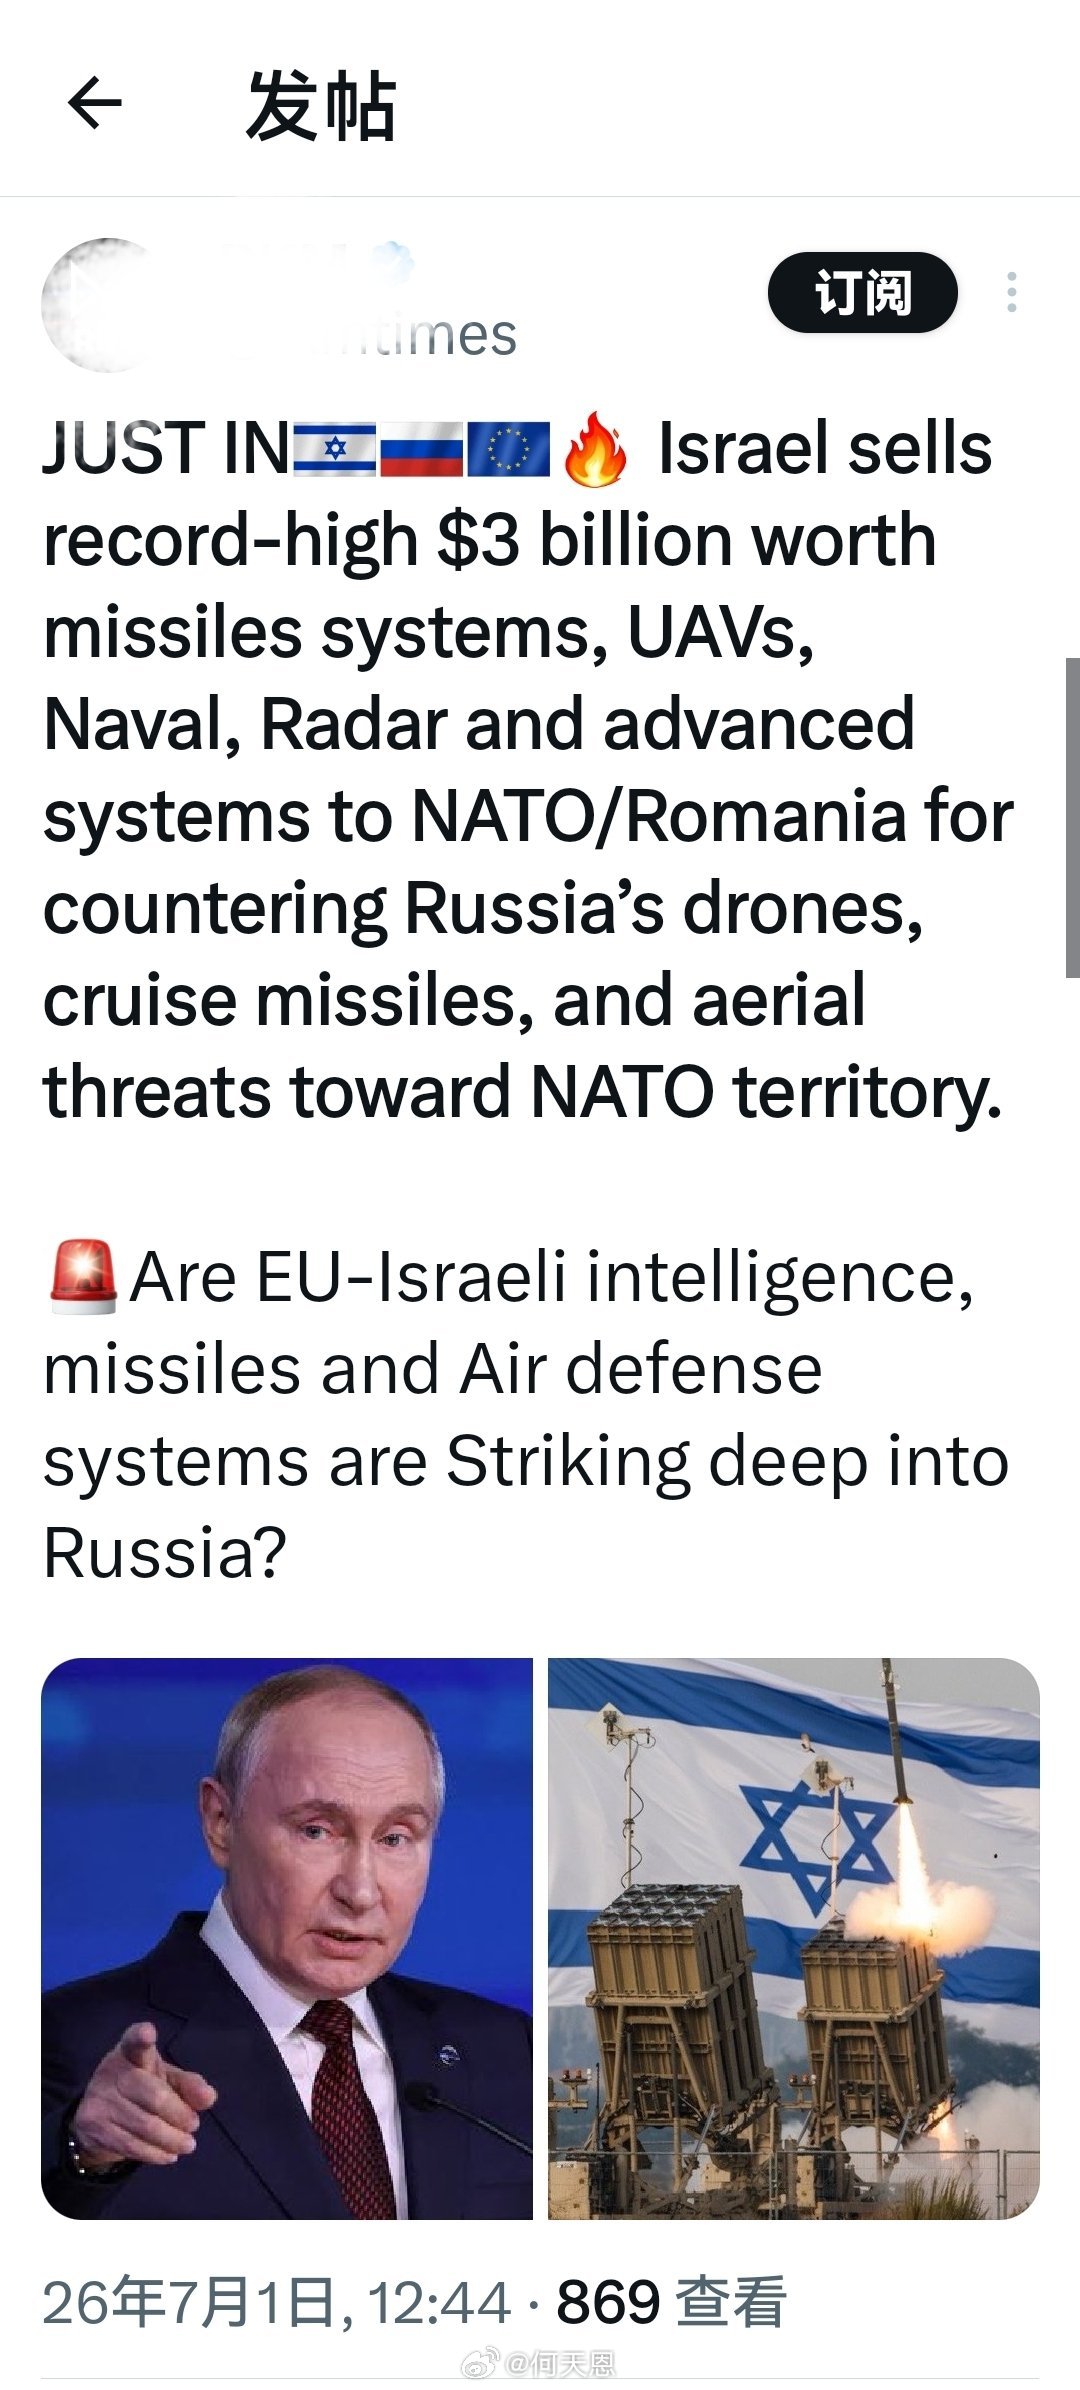Click the red siren emoji
Viewport: 1080px width, 2390px height.
(83, 1277)
